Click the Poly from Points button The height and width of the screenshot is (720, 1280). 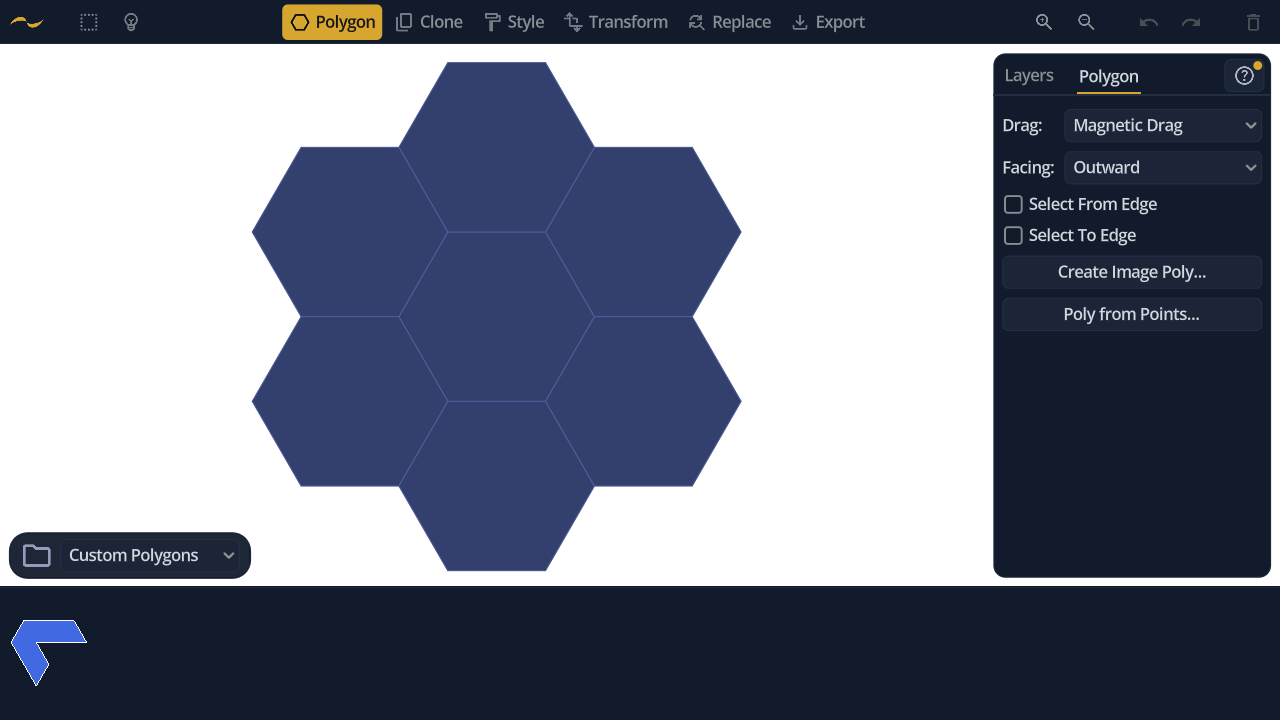1132,314
